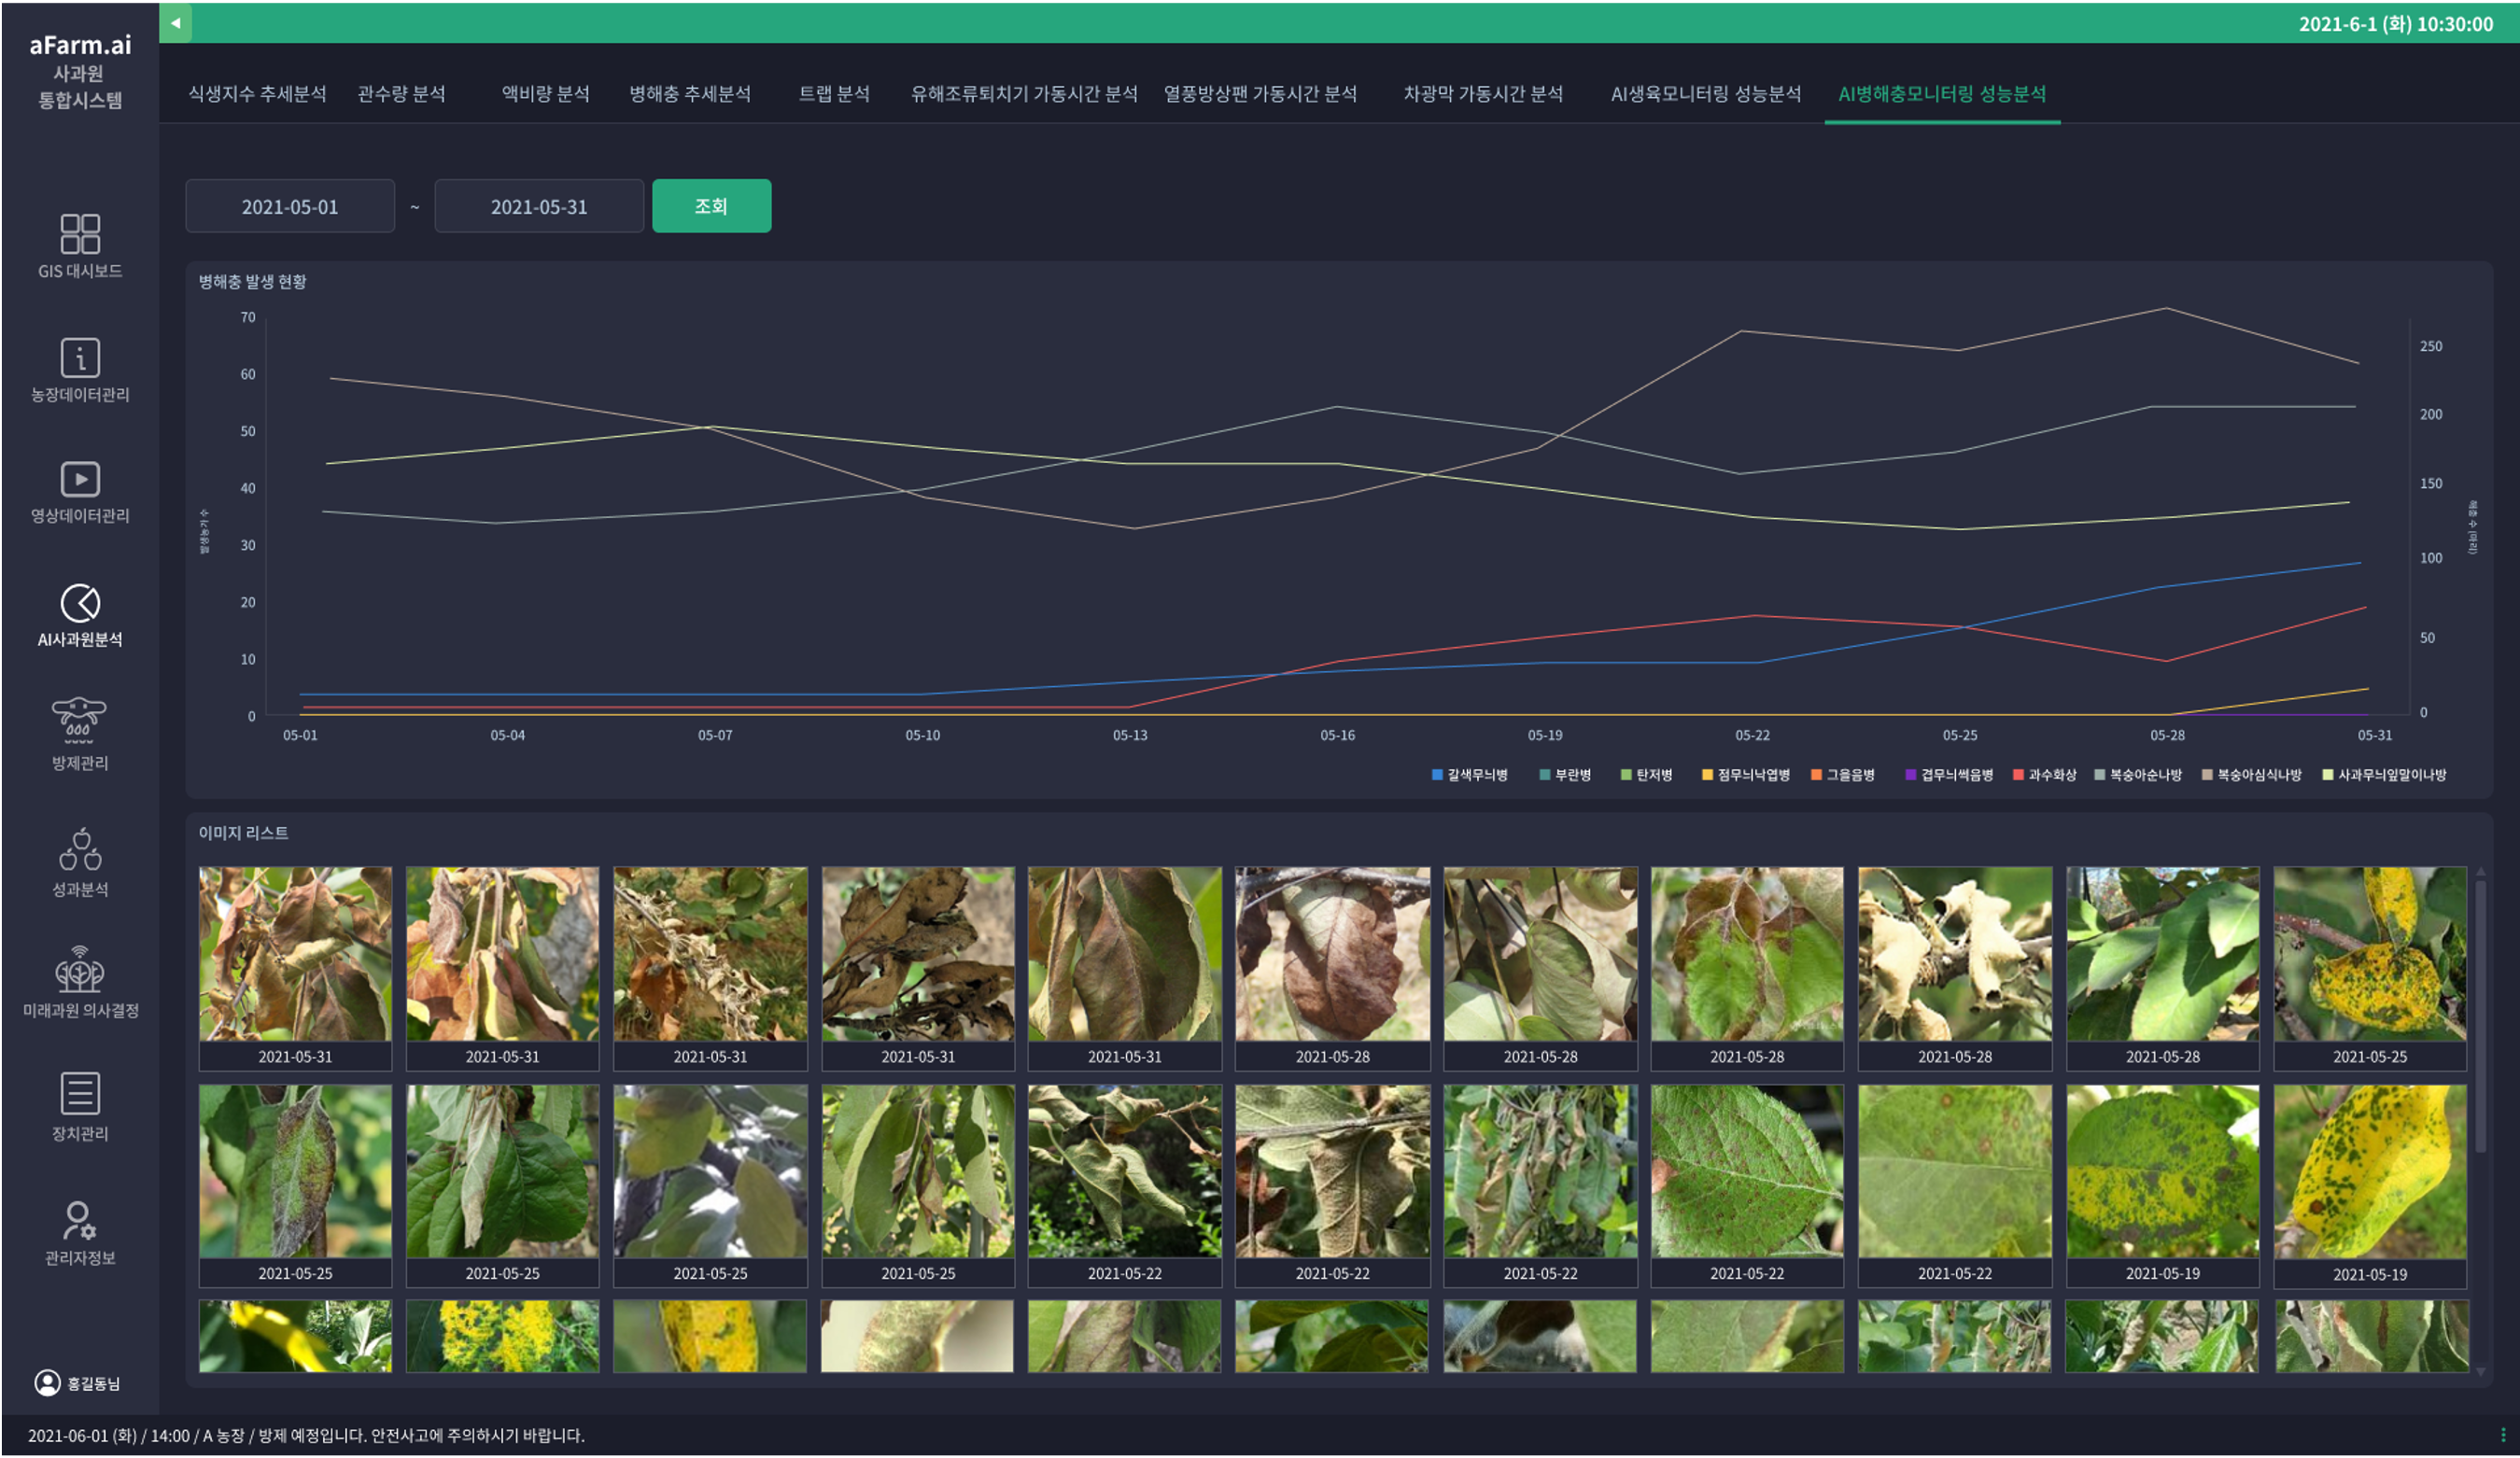The width and height of the screenshot is (2520, 1458).
Task: Select the AI사과원분석 chart icon
Action: coord(80,603)
